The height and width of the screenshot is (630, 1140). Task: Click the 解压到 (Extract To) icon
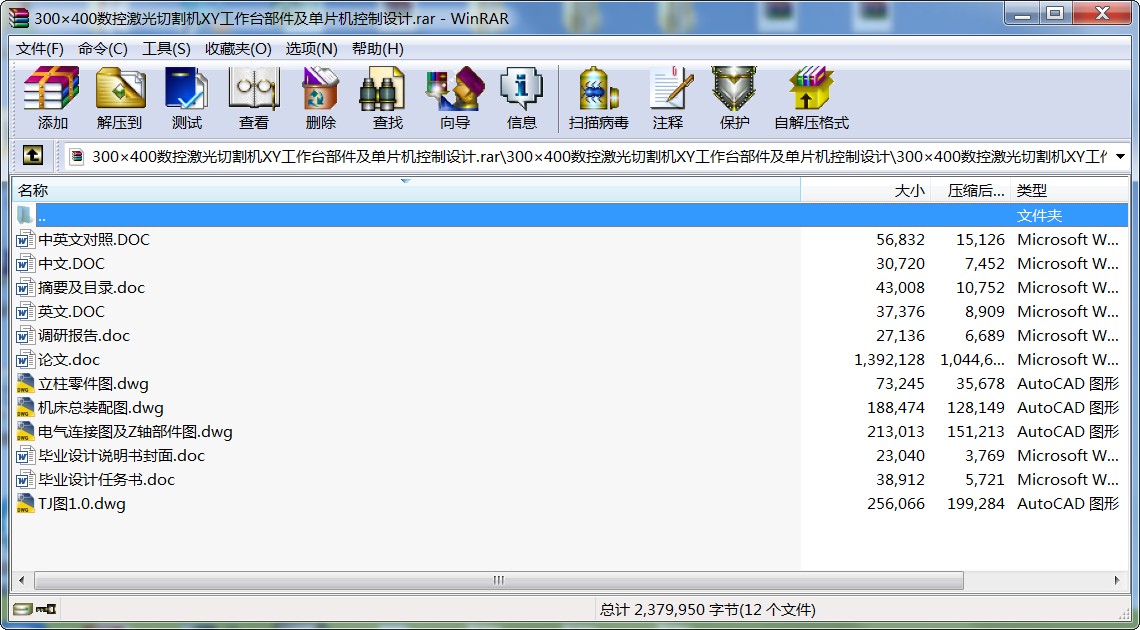click(120, 98)
